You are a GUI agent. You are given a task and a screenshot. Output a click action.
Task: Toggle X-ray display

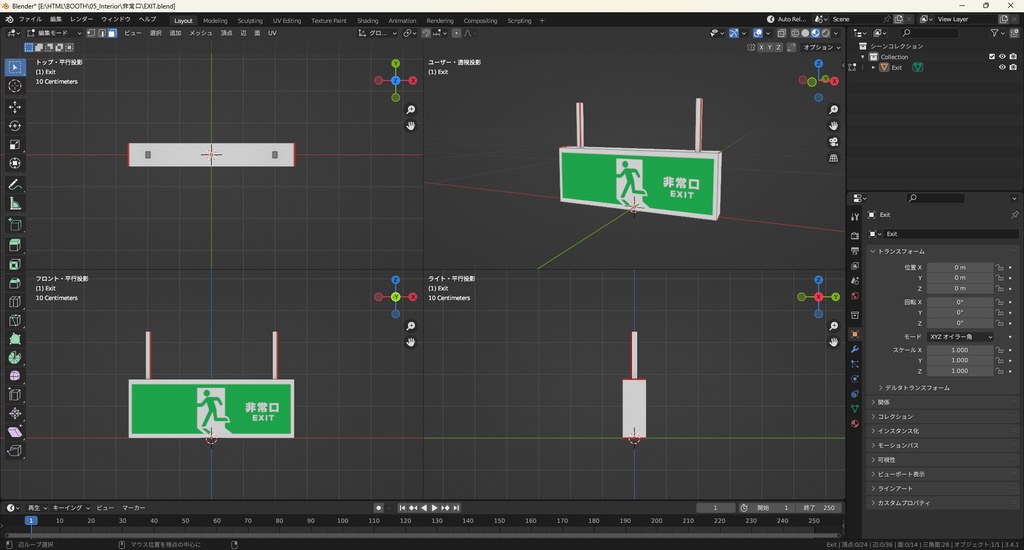point(781,33)
